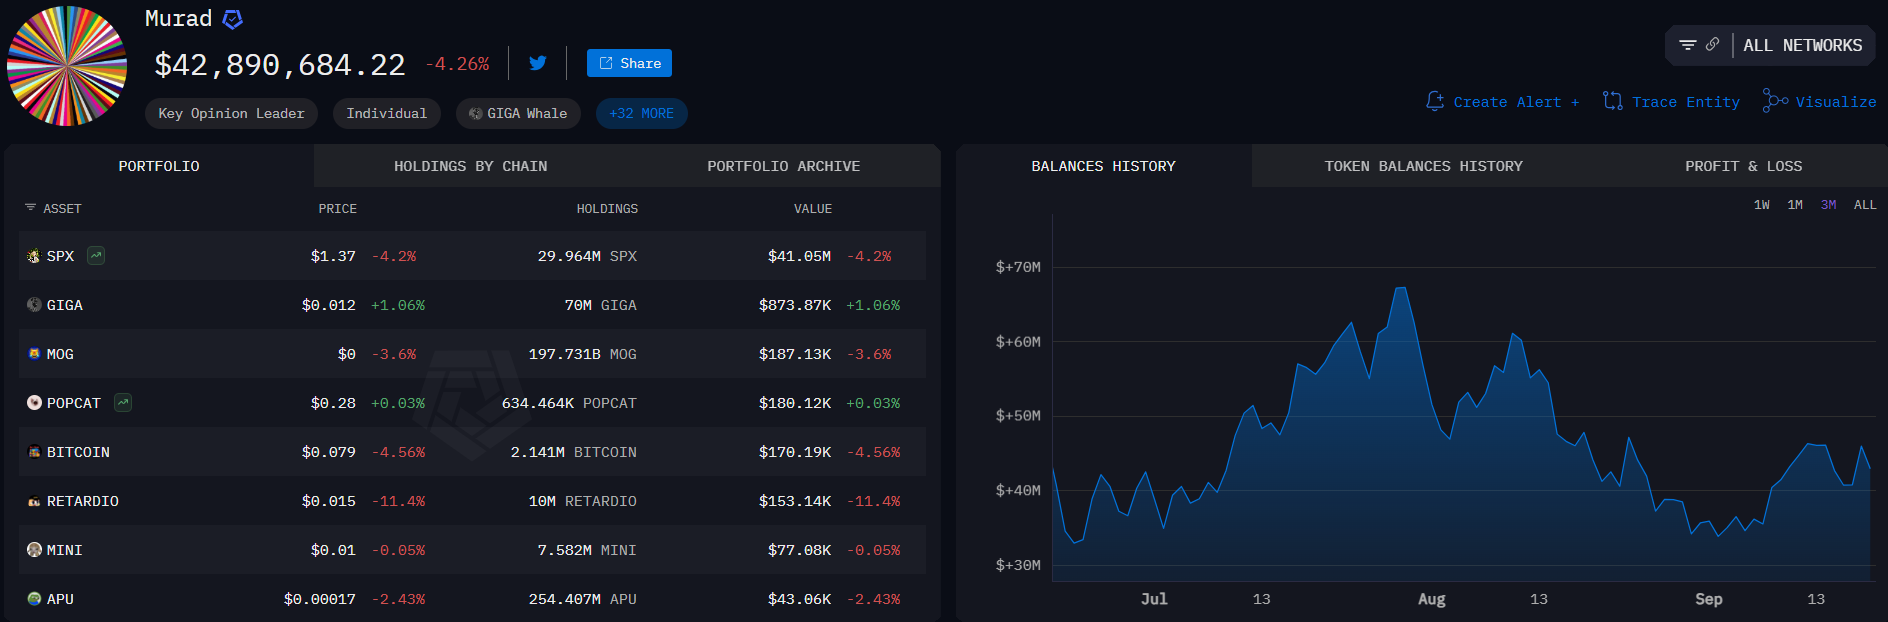Select the 1M time range
The image size is (1888, 622).
(x=1795, y=205)
